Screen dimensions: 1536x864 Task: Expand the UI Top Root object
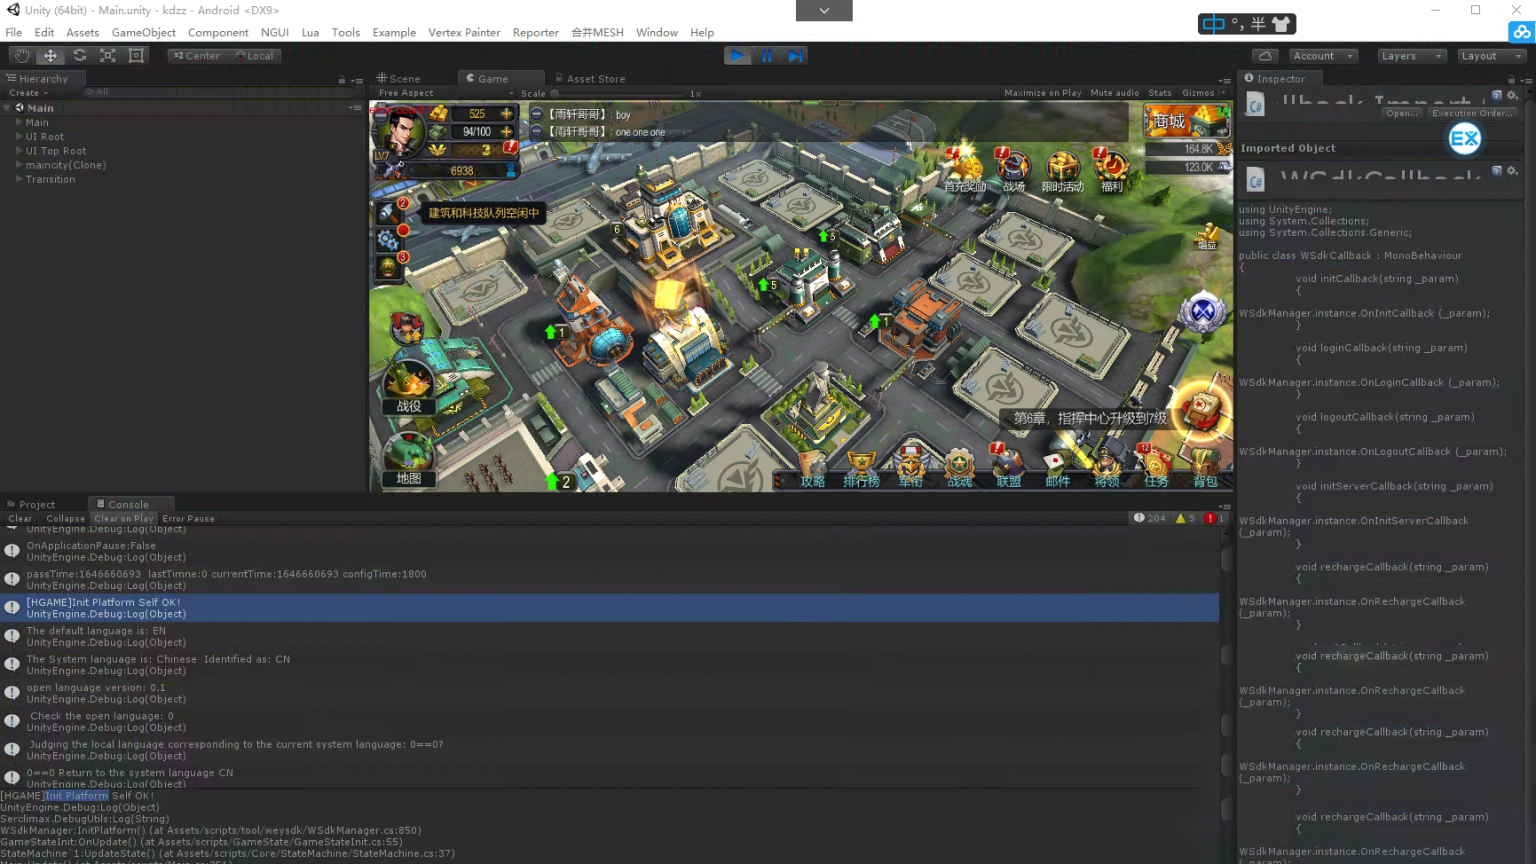point(19,151)
